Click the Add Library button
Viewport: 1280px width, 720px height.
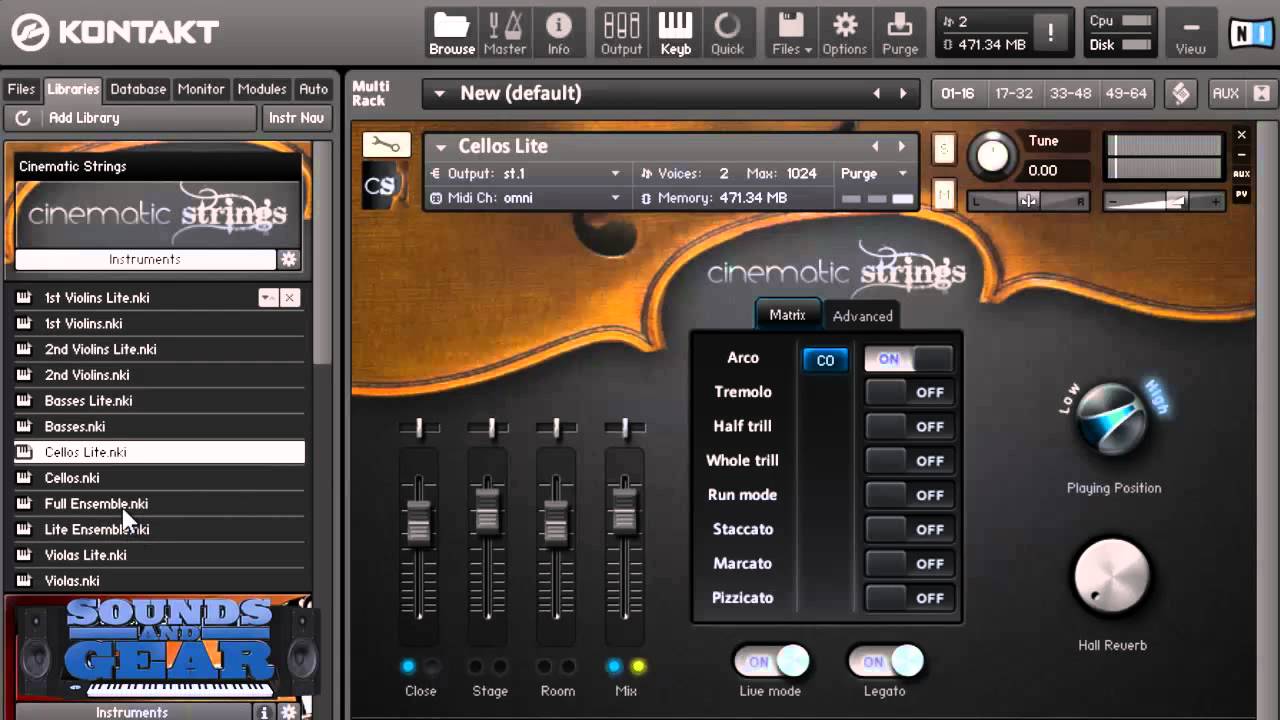click(131, 118)
